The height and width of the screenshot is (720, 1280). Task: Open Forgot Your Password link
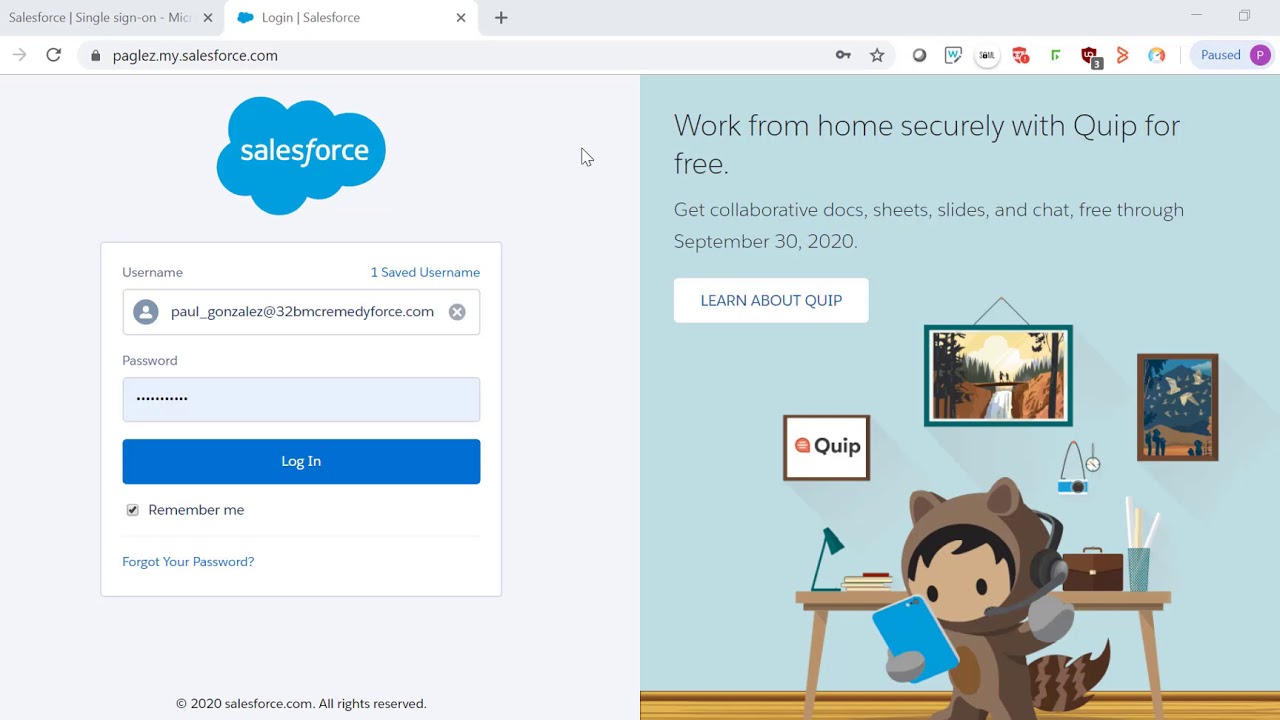pyautogui.click(x=188, y=562)
